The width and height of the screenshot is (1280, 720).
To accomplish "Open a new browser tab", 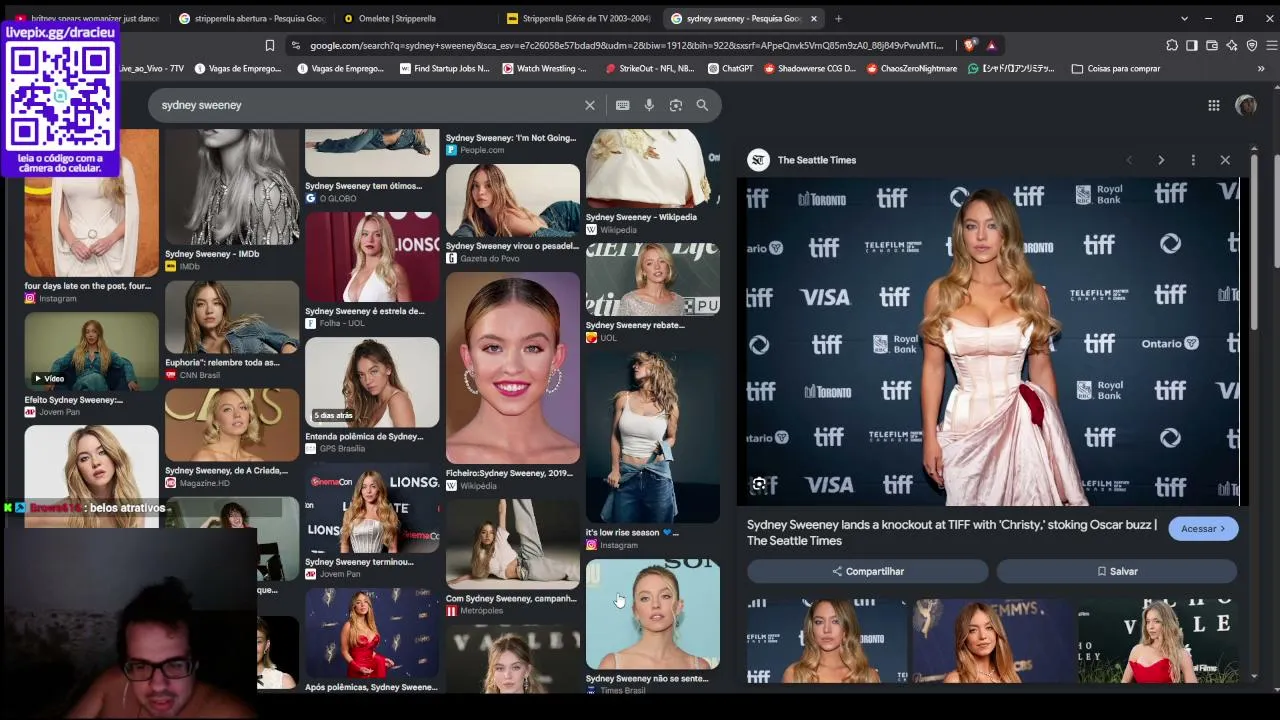I will [x=838, y=18].
